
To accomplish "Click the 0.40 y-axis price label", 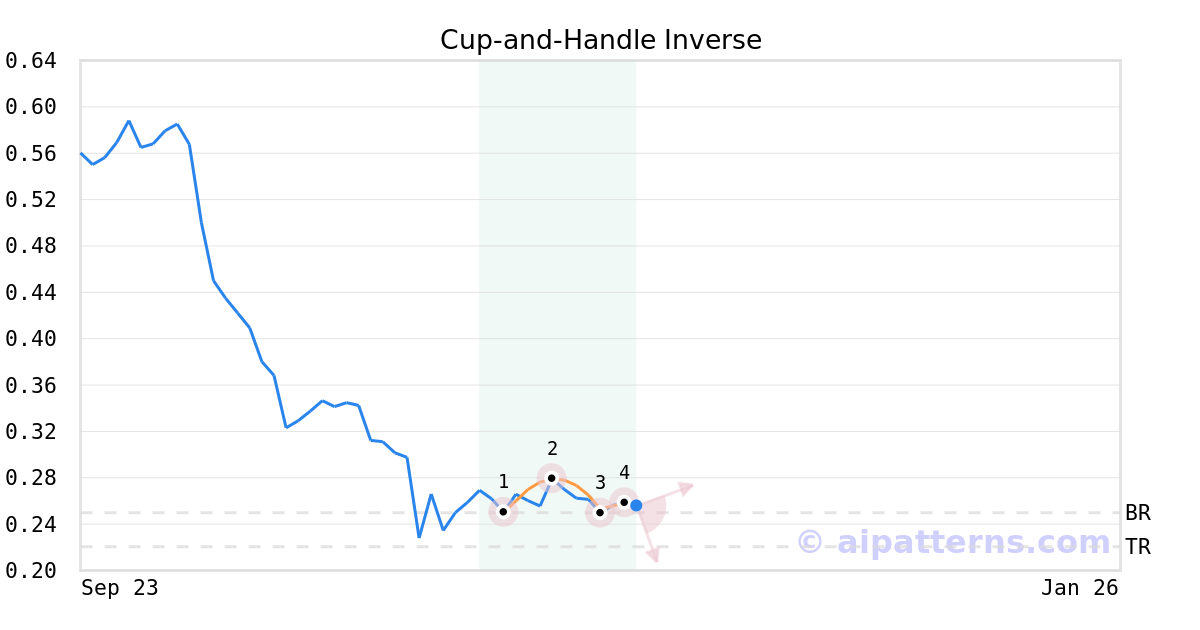I will coord(30,339).
